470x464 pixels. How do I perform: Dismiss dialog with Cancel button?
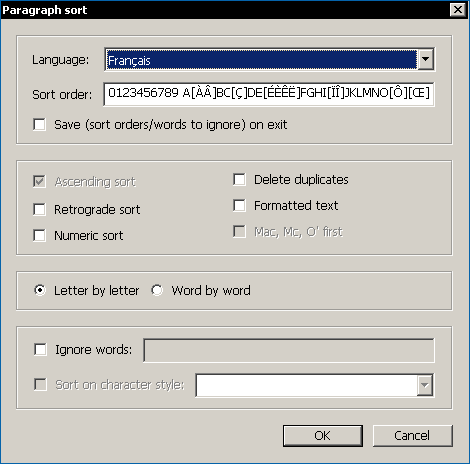(412, 436)
